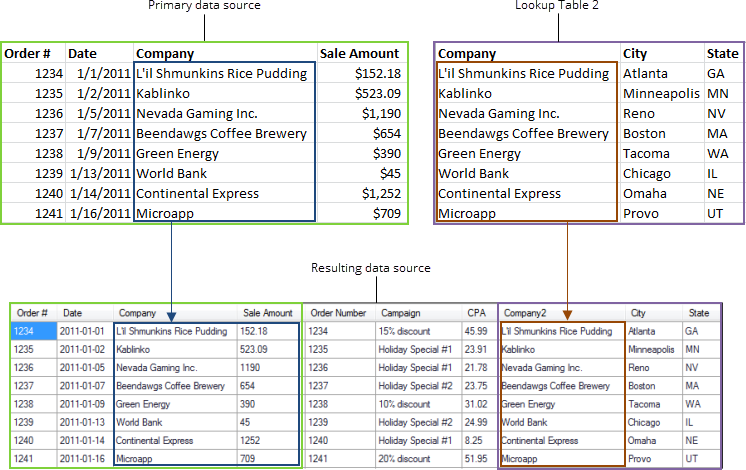The height and width of the screenshot is (470, 746).
Task: Select order 1237 in the primary data source table
Action: [x=49, y=134]
